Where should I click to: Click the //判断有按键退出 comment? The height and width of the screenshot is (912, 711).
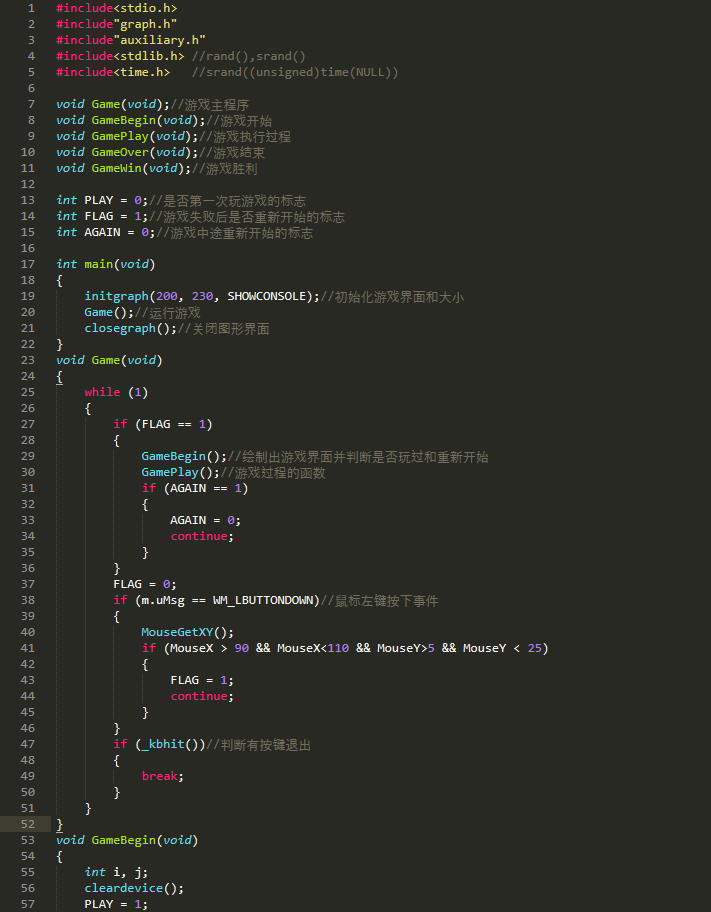258,744
